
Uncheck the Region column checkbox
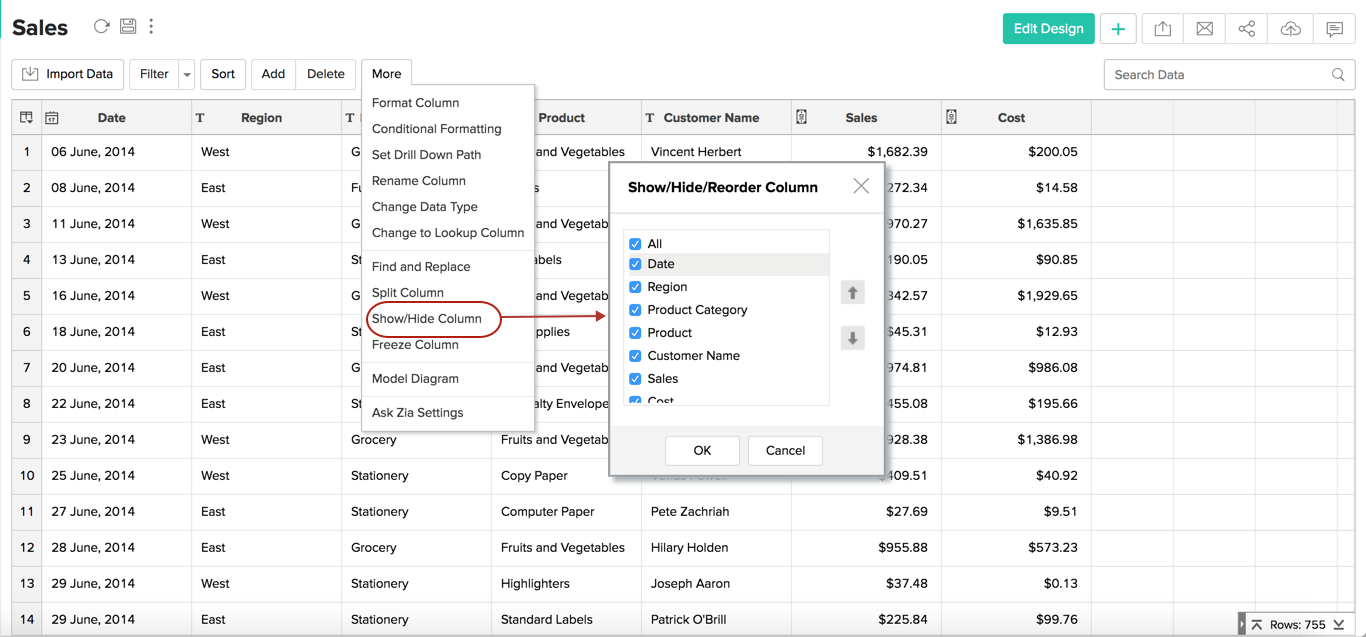pos(635,287)
